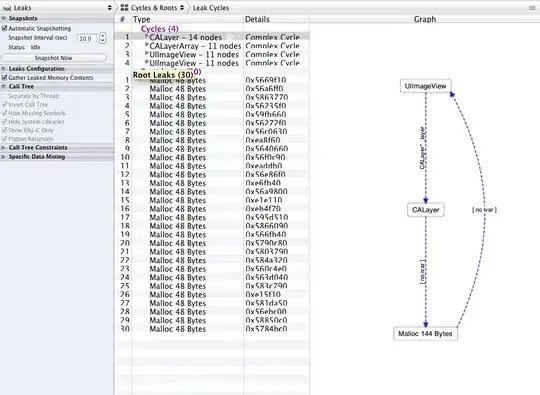Click the curved edge's [ no ivar ] label
Screen dimensions: 540x395
tap(484, 210)
